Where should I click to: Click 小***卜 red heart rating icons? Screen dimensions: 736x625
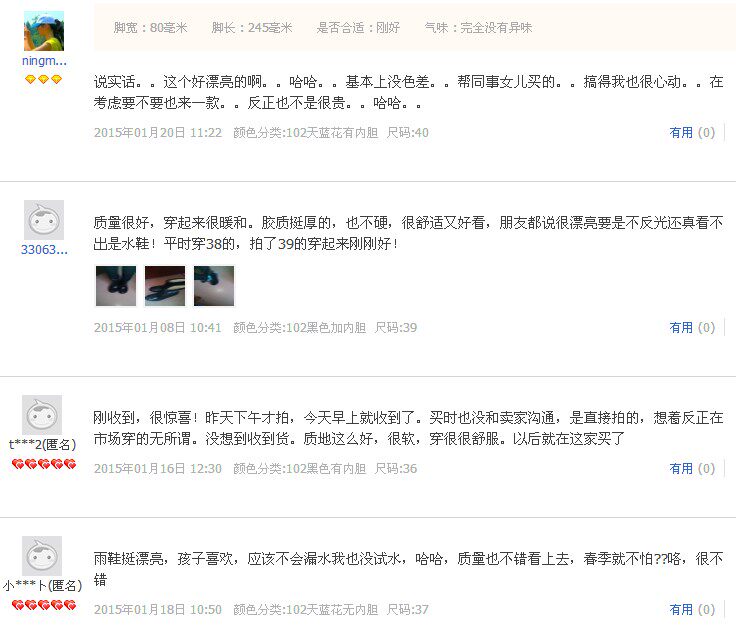coord(44,605)
